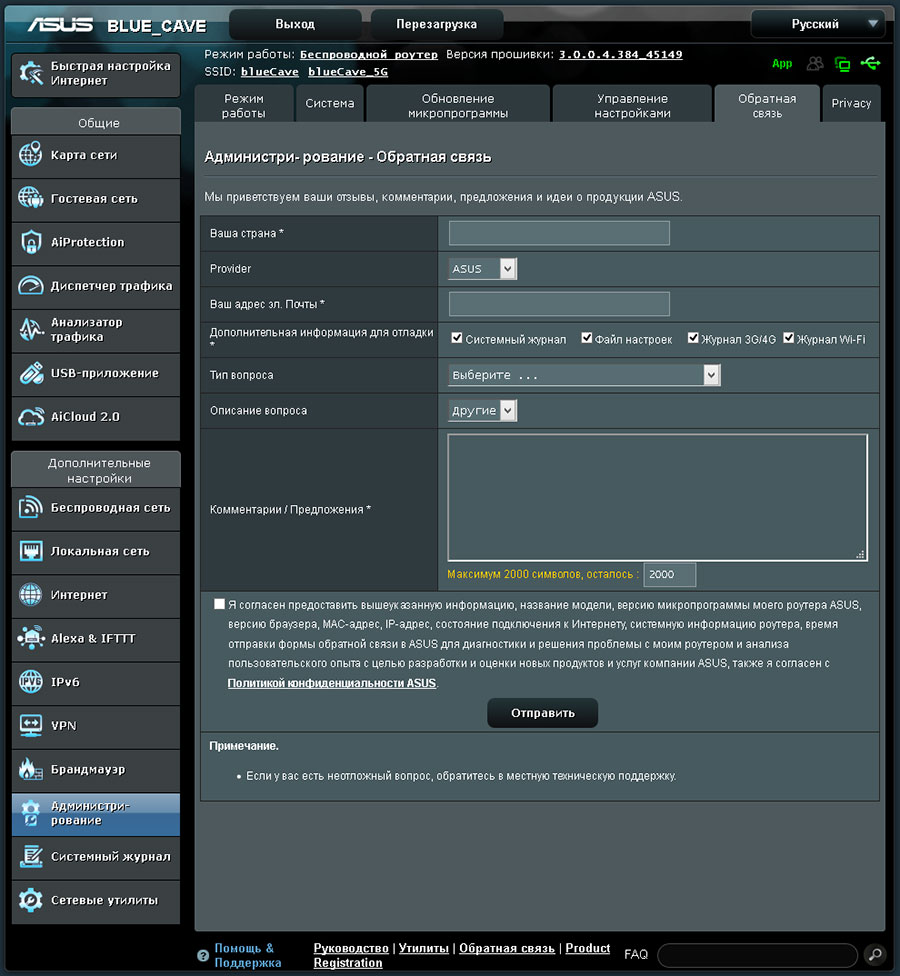Open VPN monitor icon
900x976 pixels.
point(30,725)
